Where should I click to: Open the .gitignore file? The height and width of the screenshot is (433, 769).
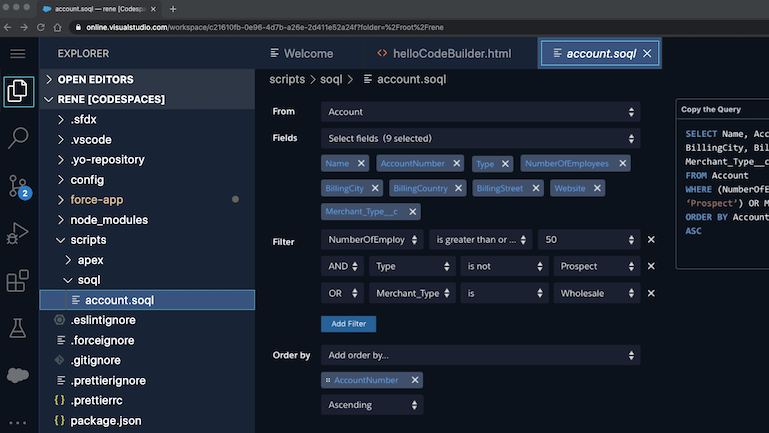147,360
